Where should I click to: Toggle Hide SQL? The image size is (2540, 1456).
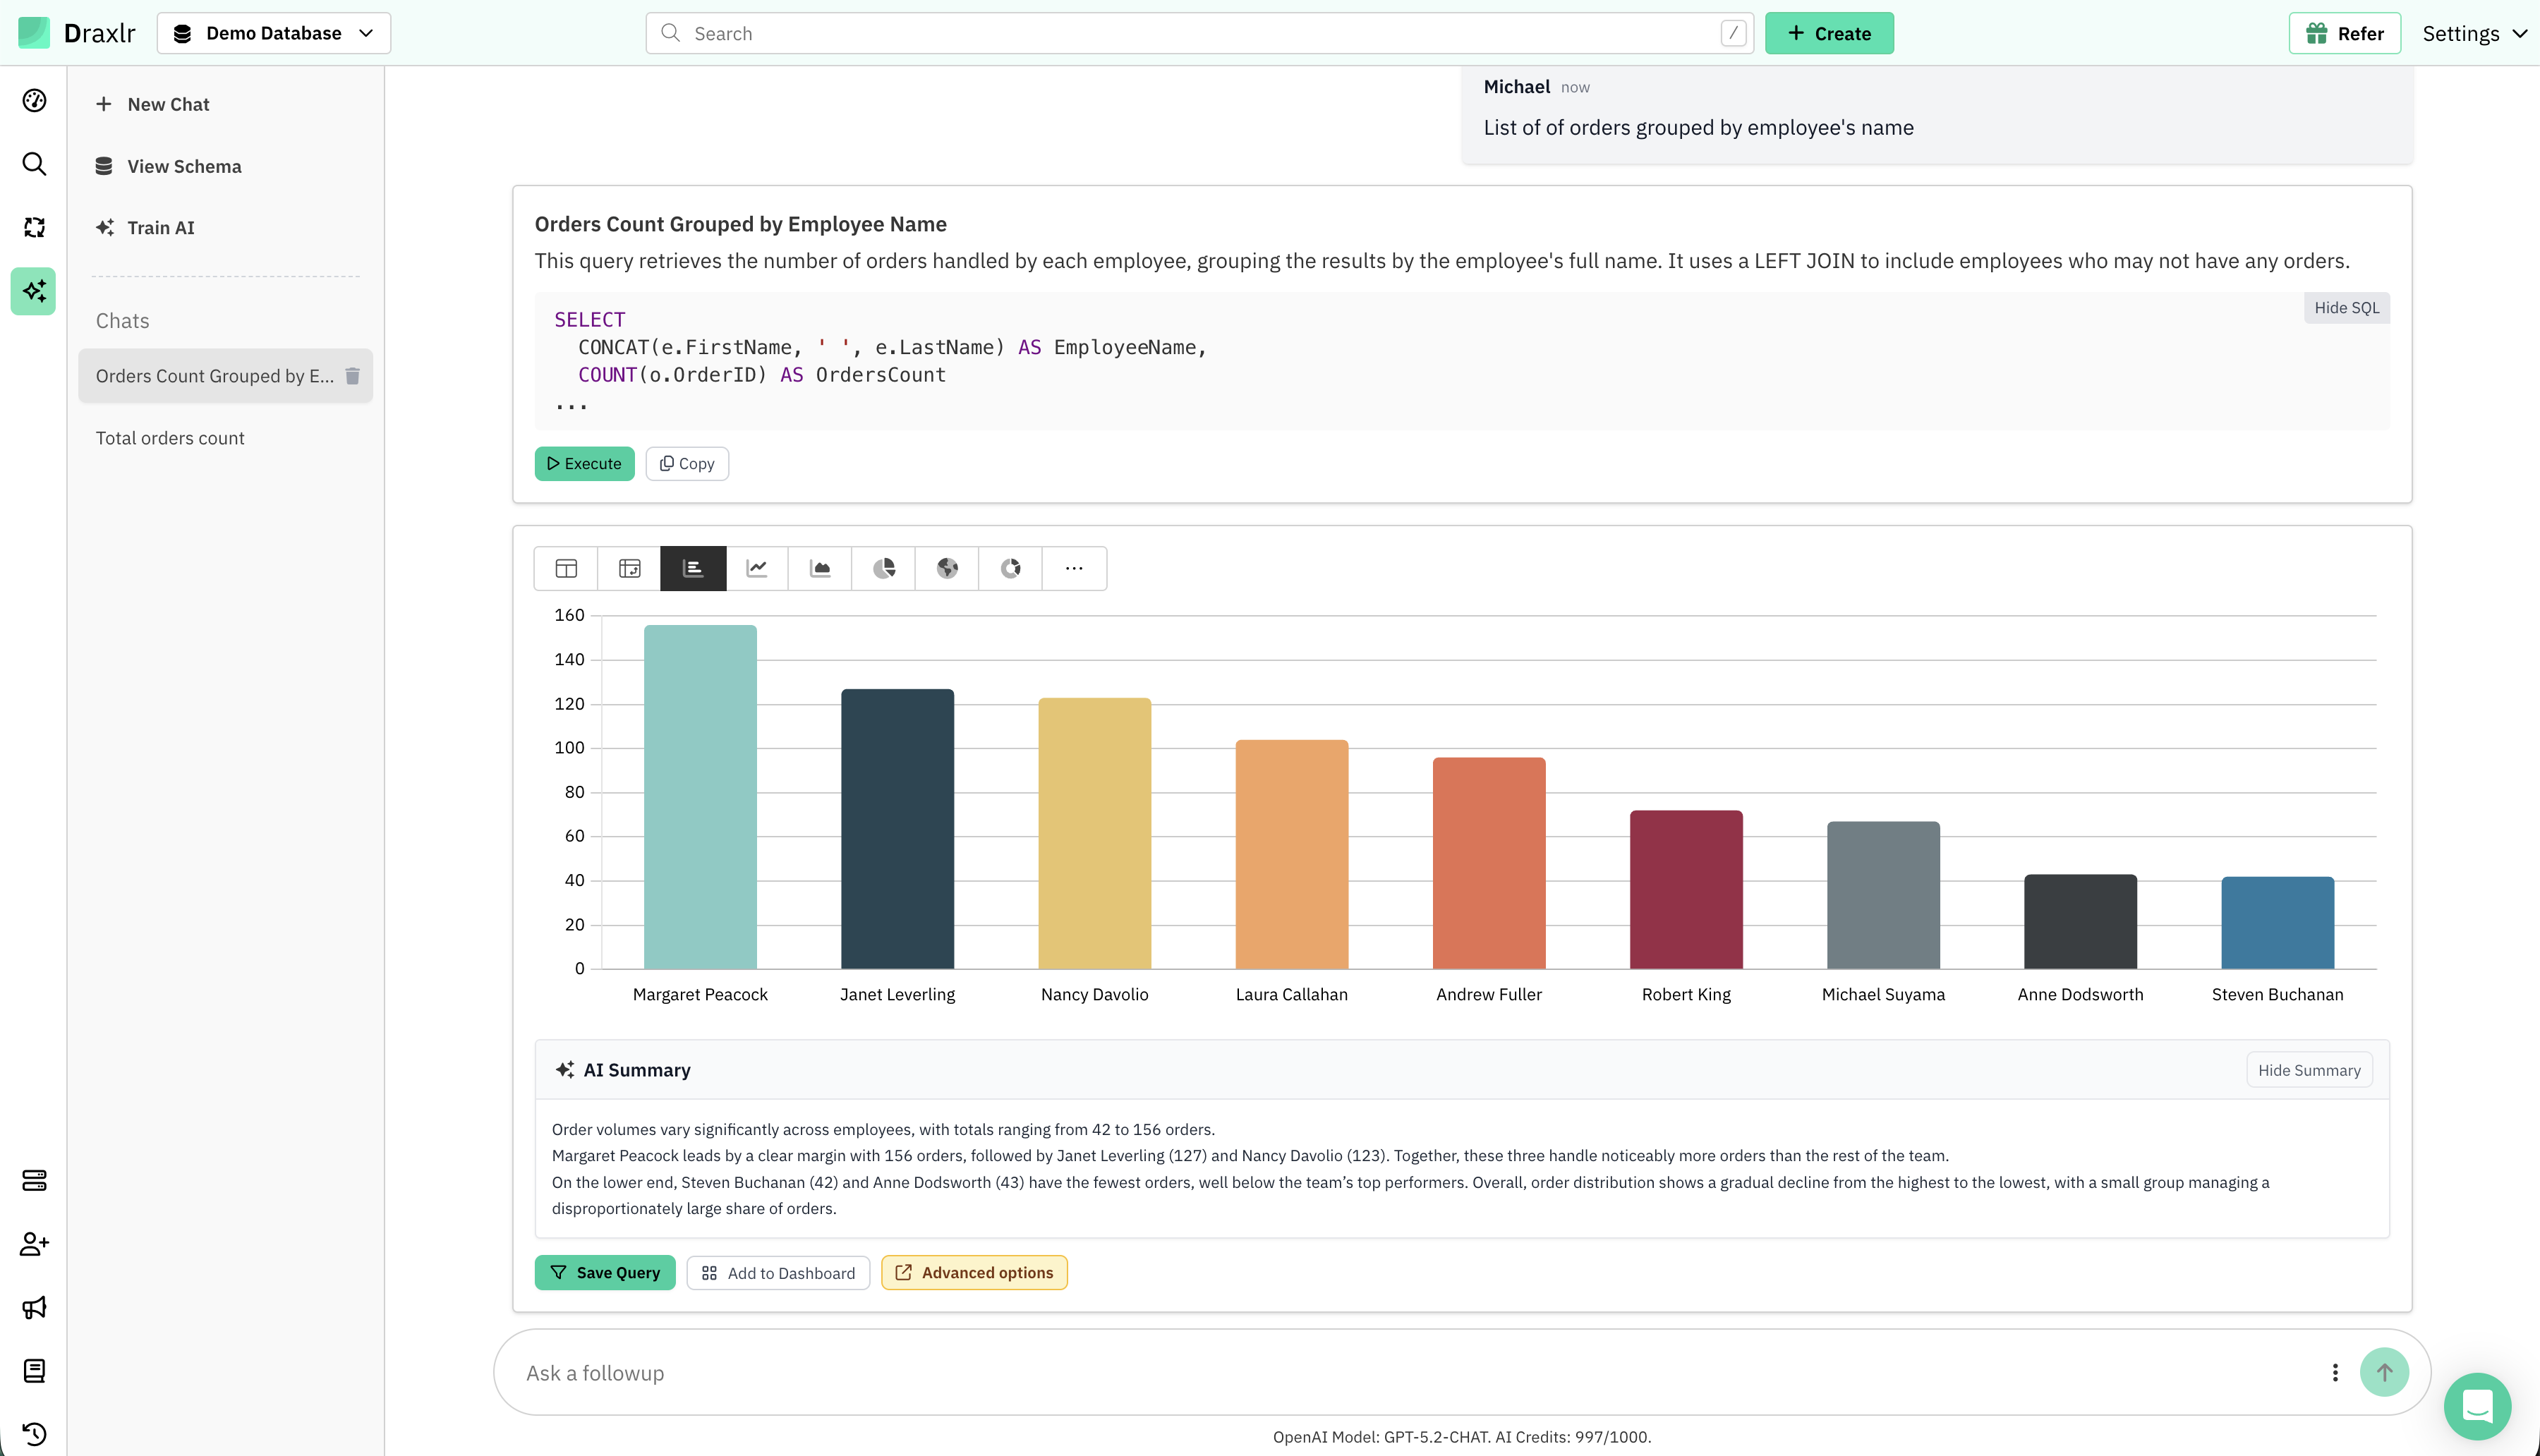[x=2346, y=308]
